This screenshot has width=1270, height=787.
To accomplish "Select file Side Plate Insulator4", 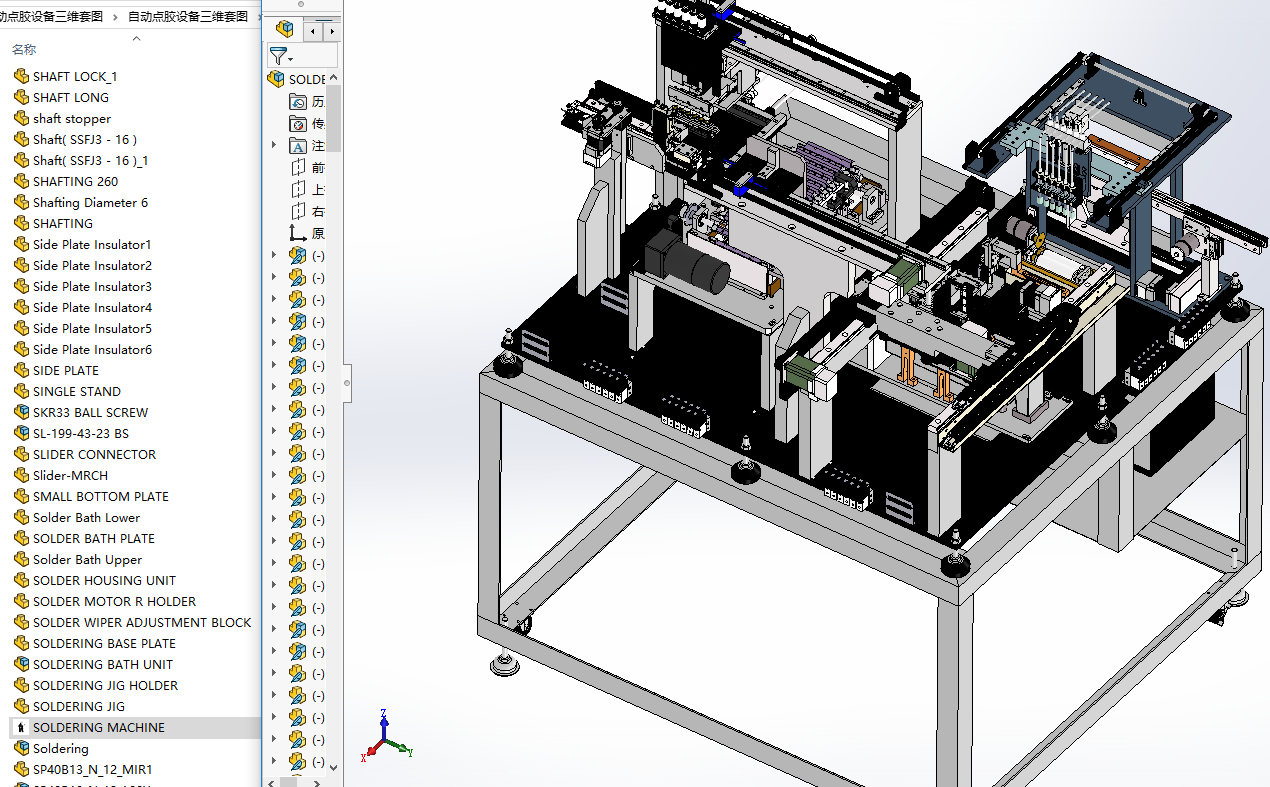I will point(92,307).
